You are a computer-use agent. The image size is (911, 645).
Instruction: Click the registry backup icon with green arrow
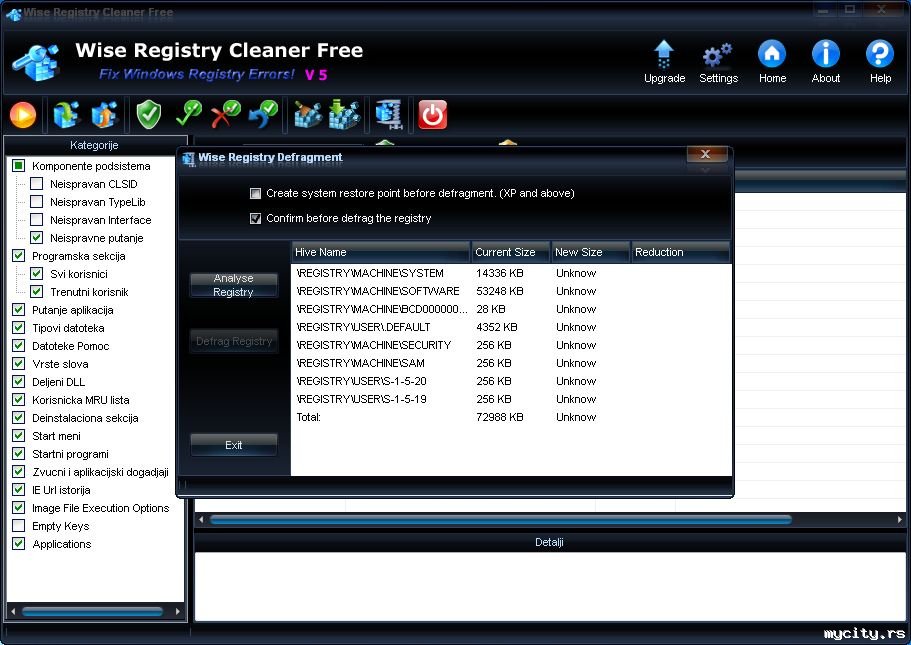[66, 114]
